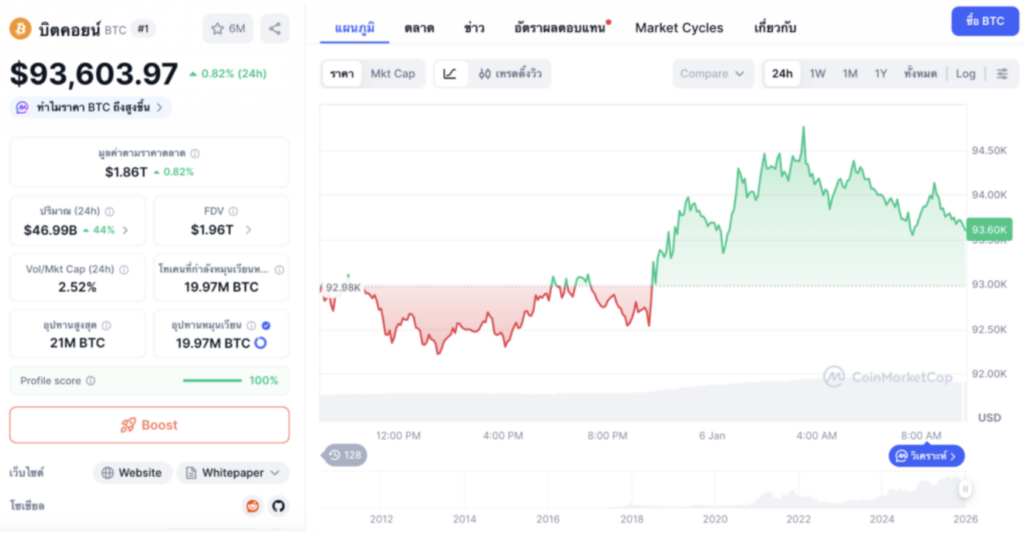1024x534 pixels.
Task: Open the Compare dropdown
Action: (713, 73)
